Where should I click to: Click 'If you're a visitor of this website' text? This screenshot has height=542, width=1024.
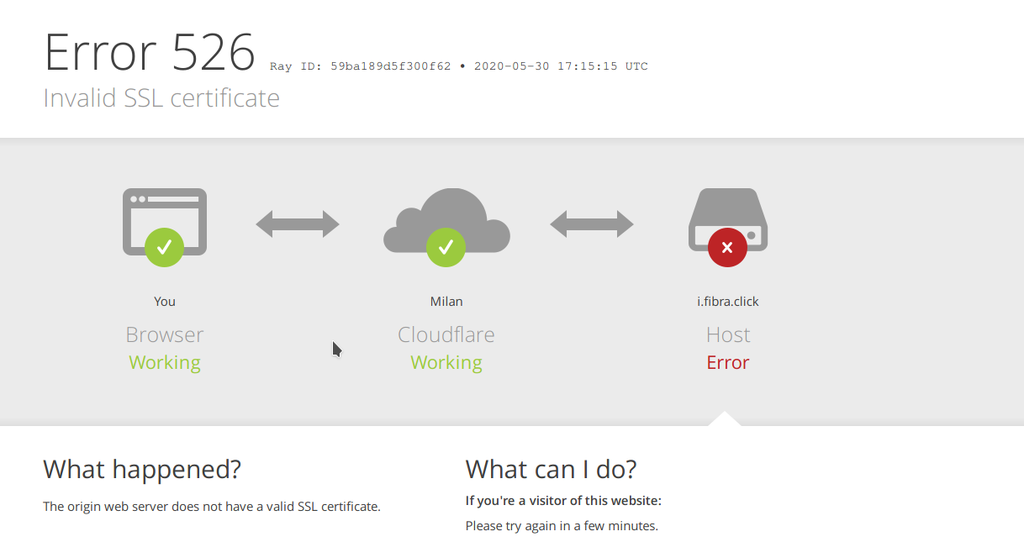click(x=564, y=501)
